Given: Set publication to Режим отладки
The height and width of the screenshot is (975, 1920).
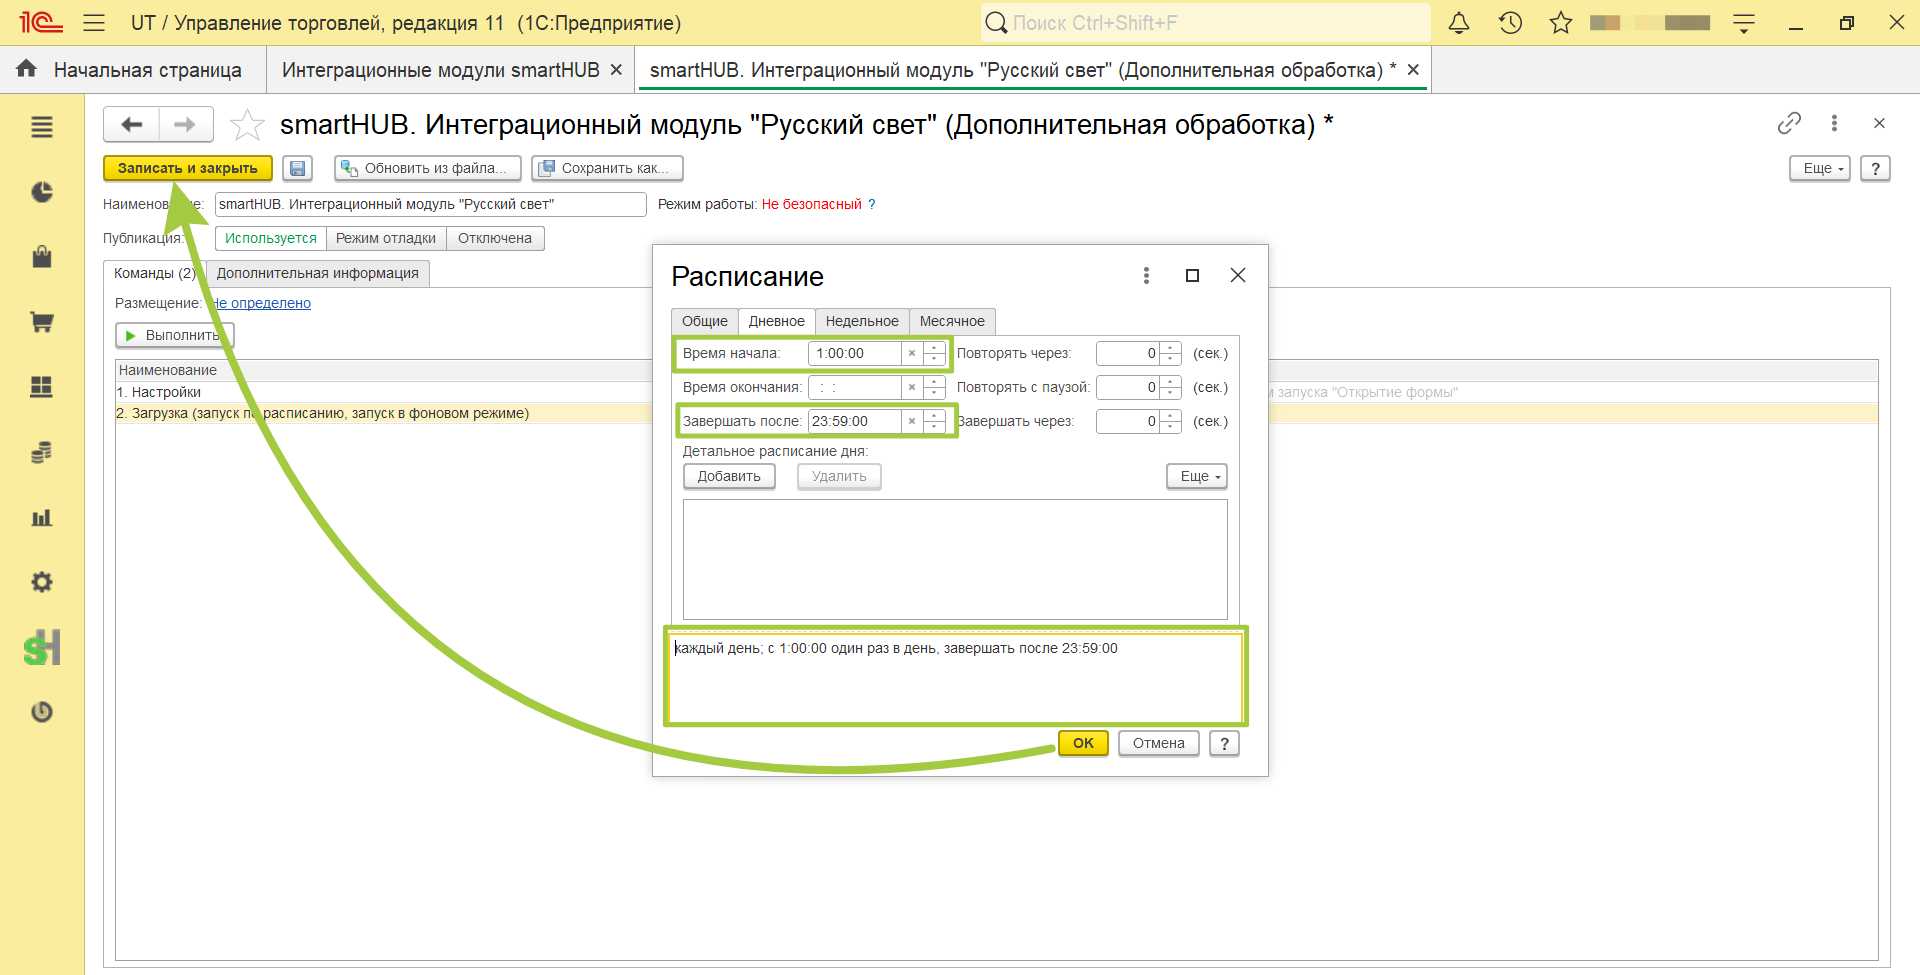Looking at the screenshot, I should click(386, 238).
